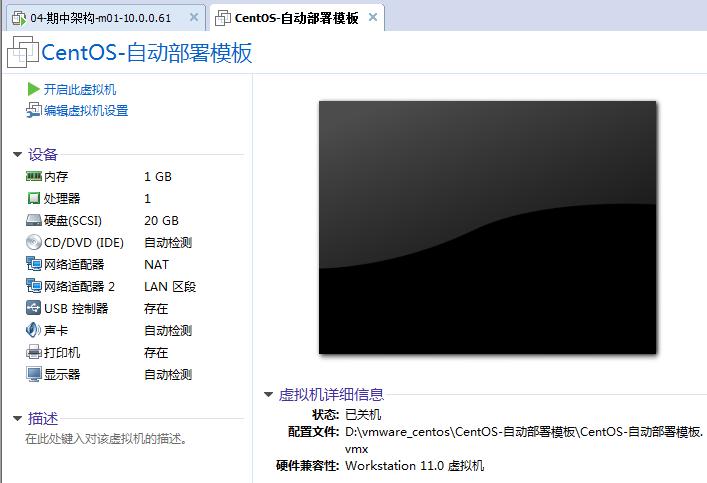The height and width of the screenshot is (483, 707).
Task: Click the LAN 区段 adapter value
Action: click(170, 286)
